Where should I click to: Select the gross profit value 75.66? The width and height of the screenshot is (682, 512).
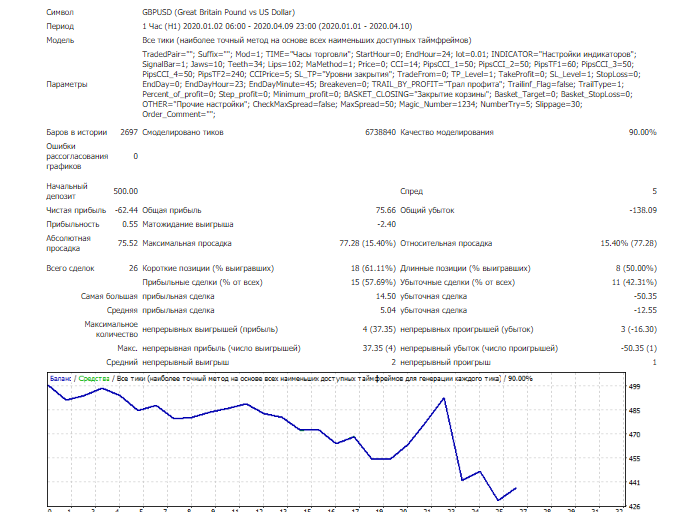pos(386,210)
